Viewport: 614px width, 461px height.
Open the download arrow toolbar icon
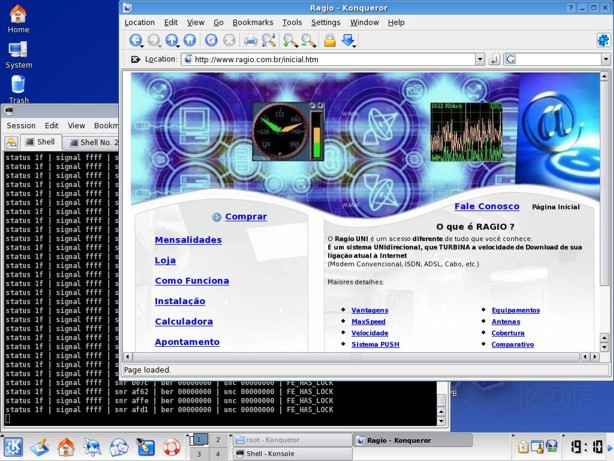[x=348, y=40]
